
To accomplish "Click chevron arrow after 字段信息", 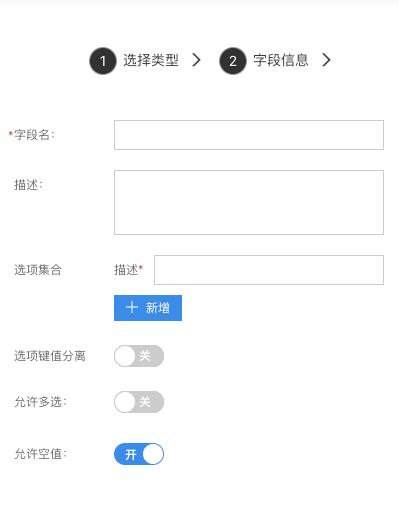I will (326, 60).
